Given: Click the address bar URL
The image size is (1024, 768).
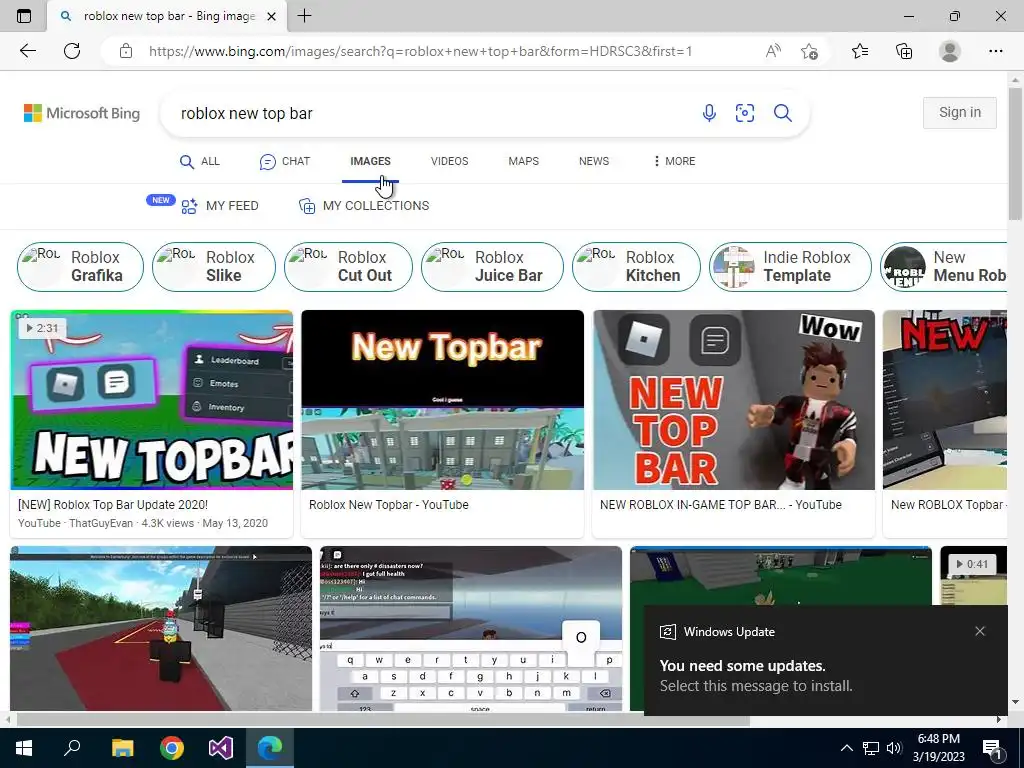Looking at the screenshot, I should pos(420,51).
